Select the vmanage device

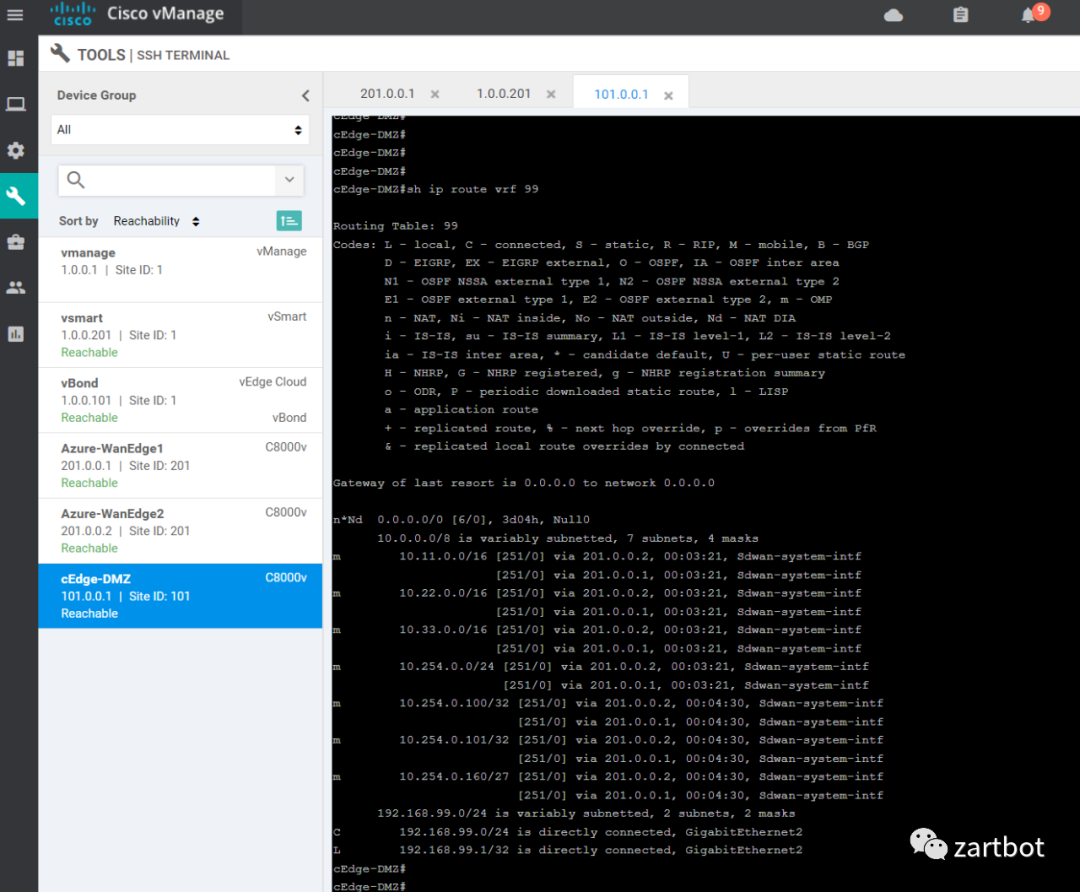coord(180,269)
